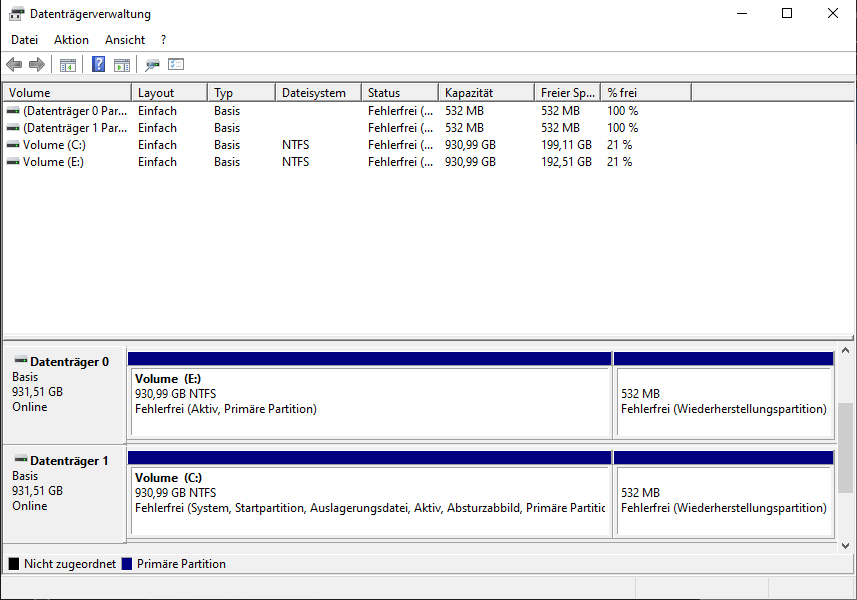Click the Forward arrow toolbar icon
Viewport: 857px width, 600px height.
coord(37,64)
